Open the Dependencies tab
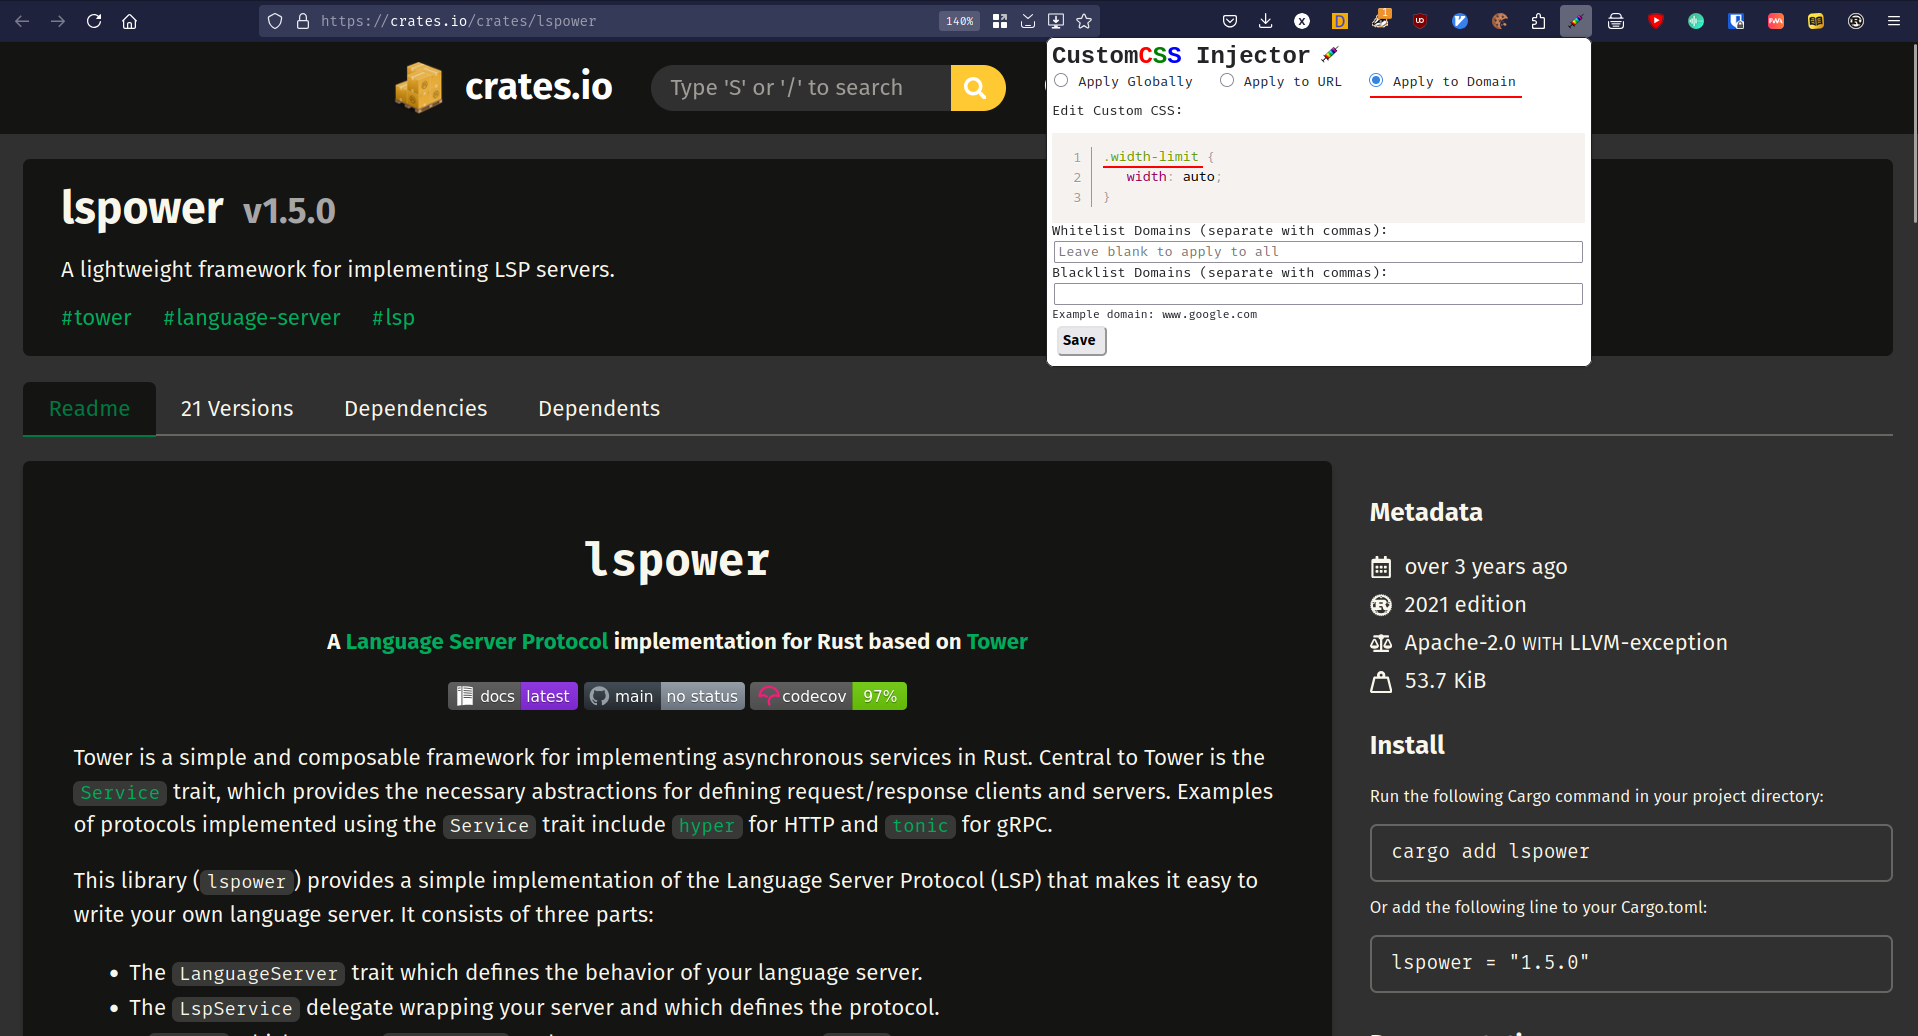 pos(415,409)
